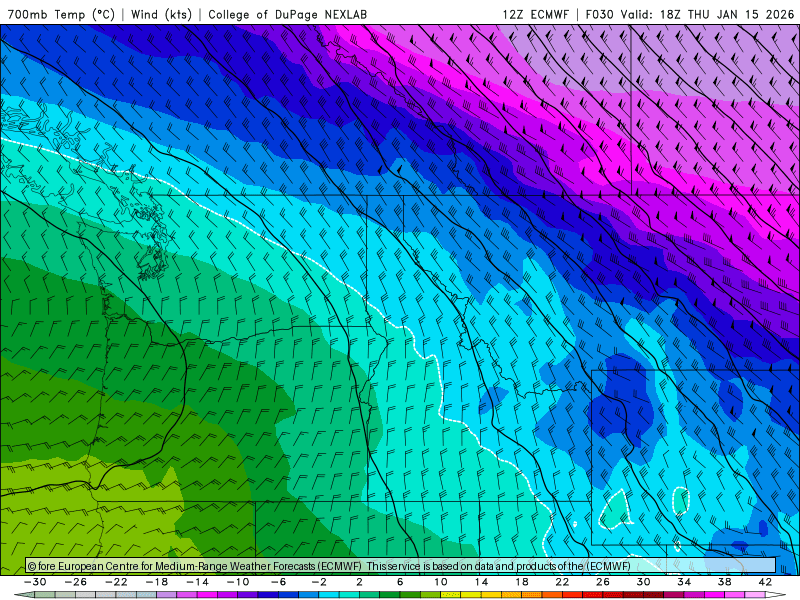Viewport: 800px width, 600px height.
Task: Click the 34 color scale label
Action: (x=684, y=582)
